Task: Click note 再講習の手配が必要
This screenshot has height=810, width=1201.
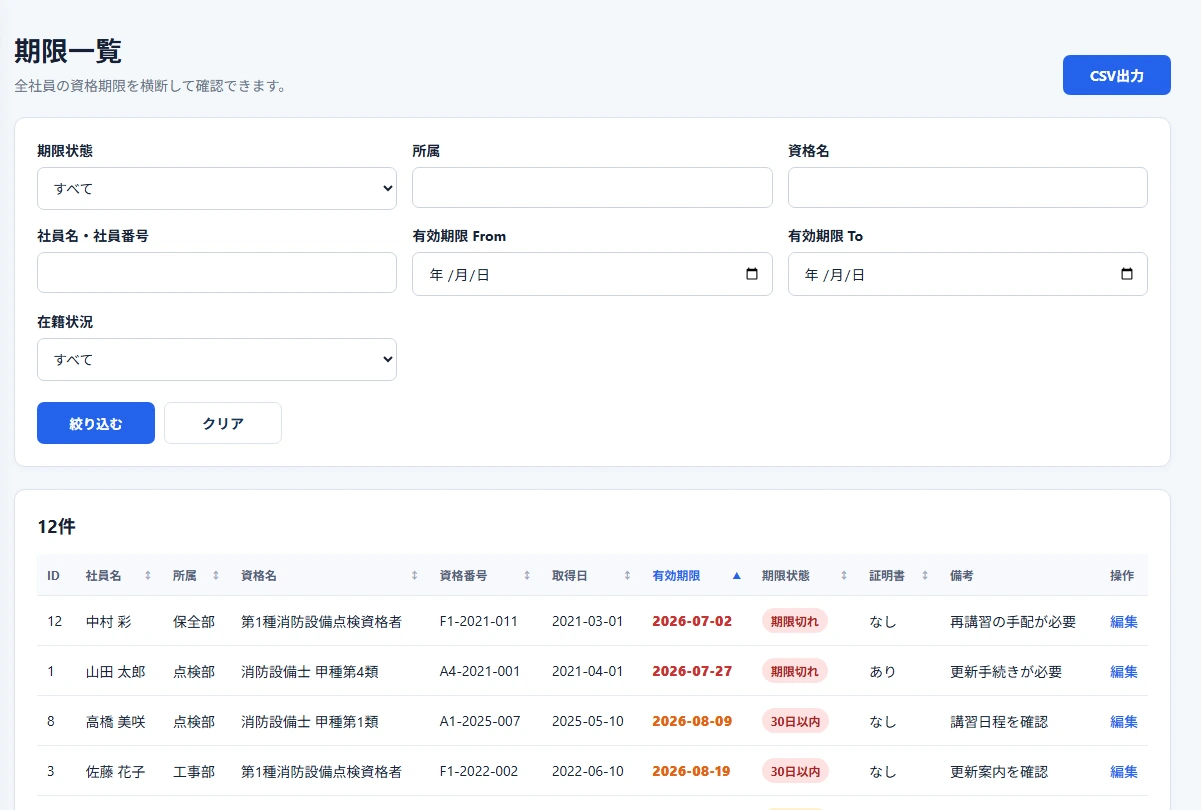Action: [x=1013, y=621]
